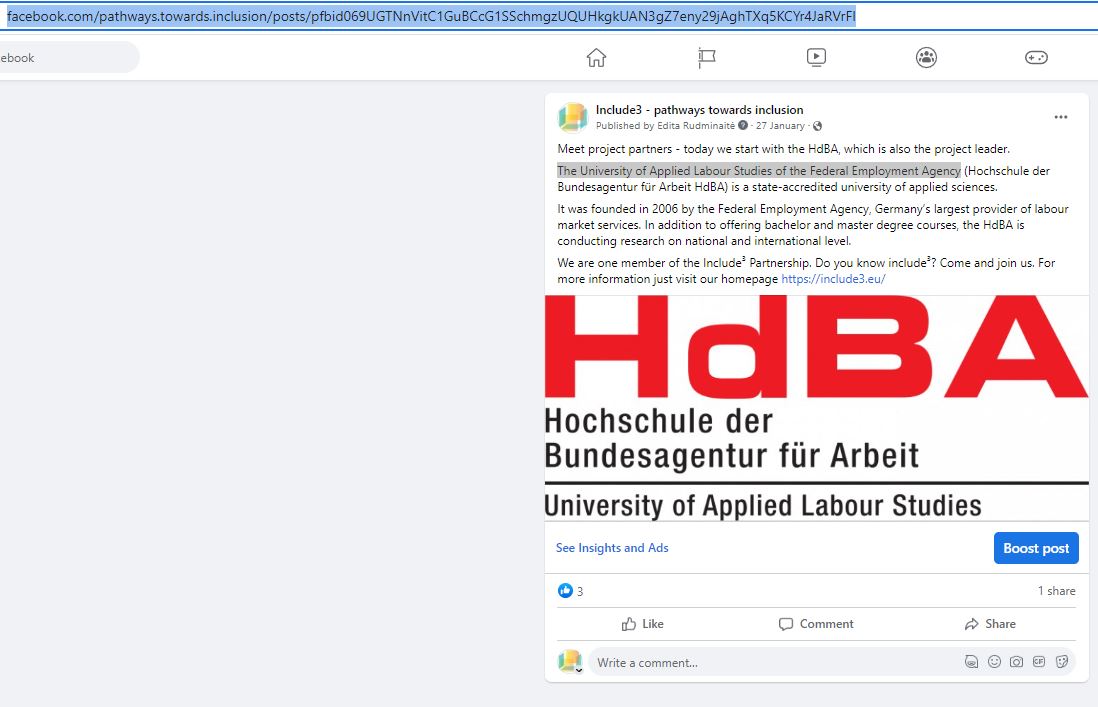Viewport: 1098px width, 707px height.
Task: Open the emoji picker in comment box
Action: [x=994, y=662]
